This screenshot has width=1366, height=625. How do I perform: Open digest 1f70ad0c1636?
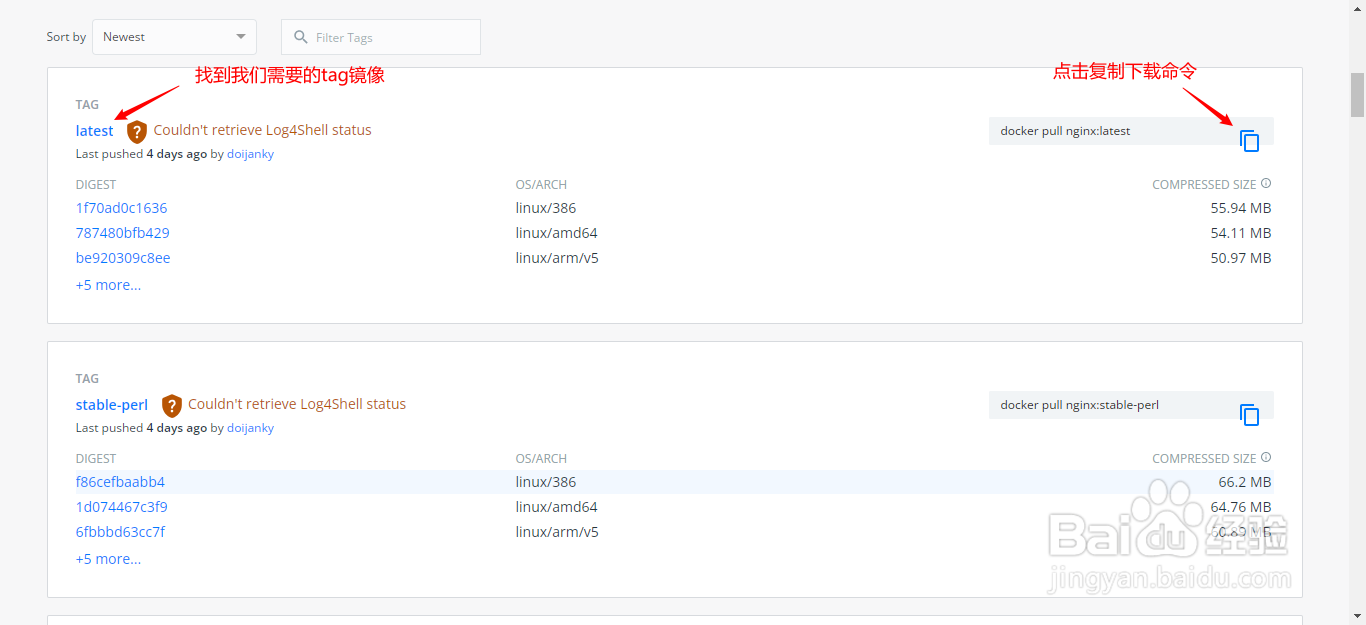(122, 208)
